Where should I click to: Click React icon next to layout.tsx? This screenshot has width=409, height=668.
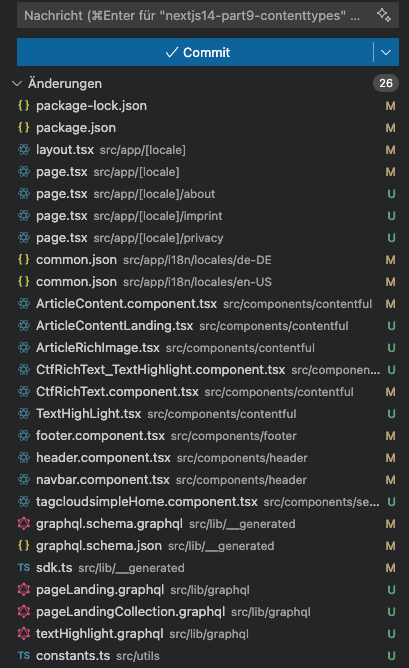[24, 150]
